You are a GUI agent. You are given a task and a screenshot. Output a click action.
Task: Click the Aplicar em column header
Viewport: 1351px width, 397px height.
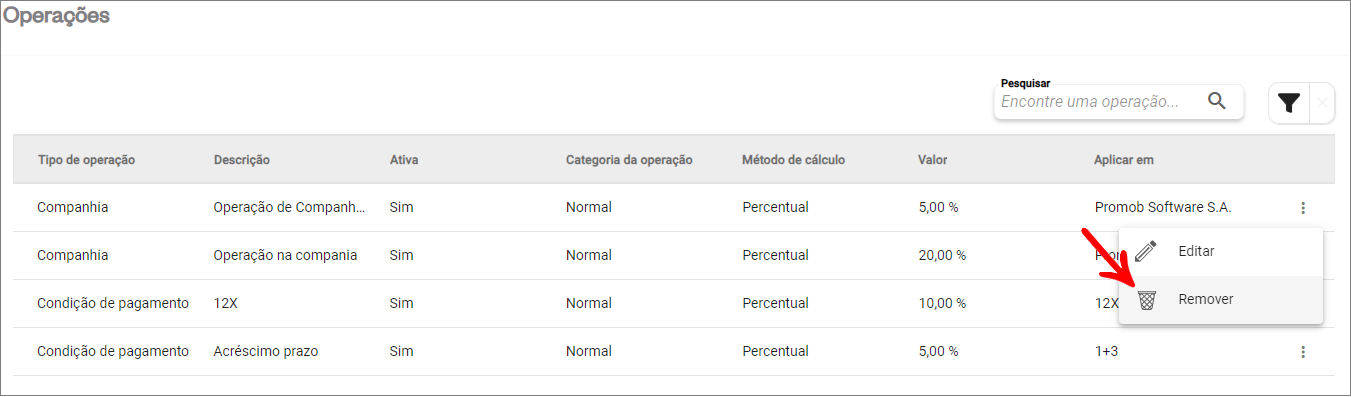tap(1124, 160)
